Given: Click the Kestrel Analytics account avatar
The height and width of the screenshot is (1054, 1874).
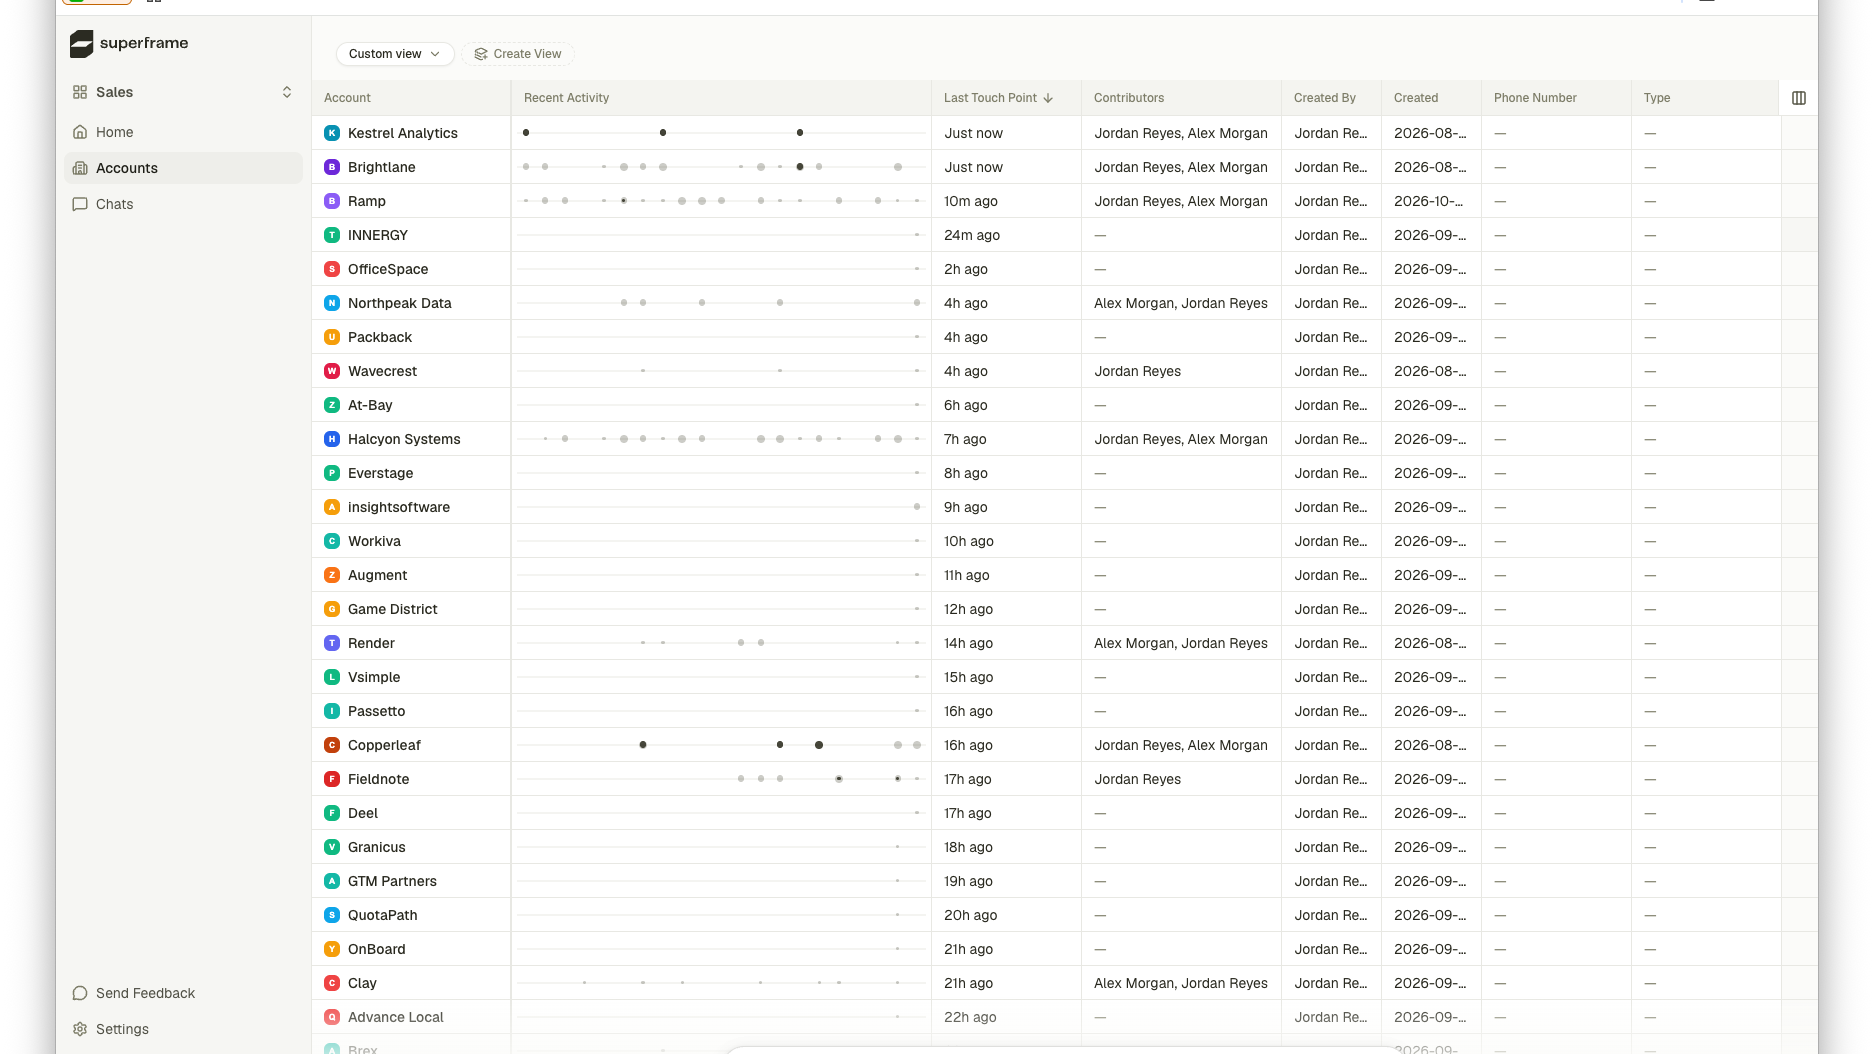Looking at the screenshot, I should pos(332,133).
